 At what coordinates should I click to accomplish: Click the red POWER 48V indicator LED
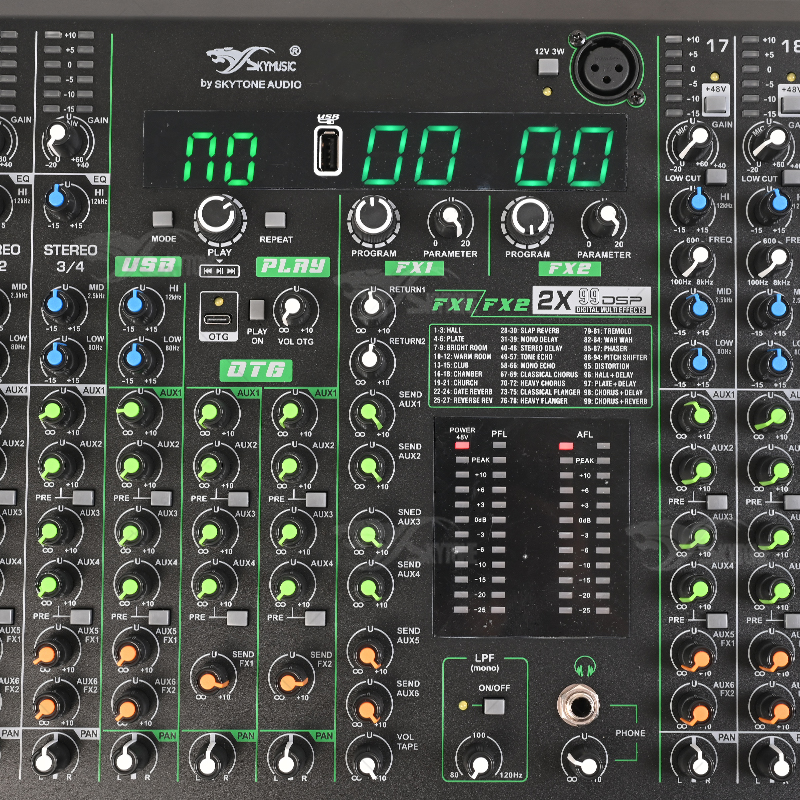(461, 444)
